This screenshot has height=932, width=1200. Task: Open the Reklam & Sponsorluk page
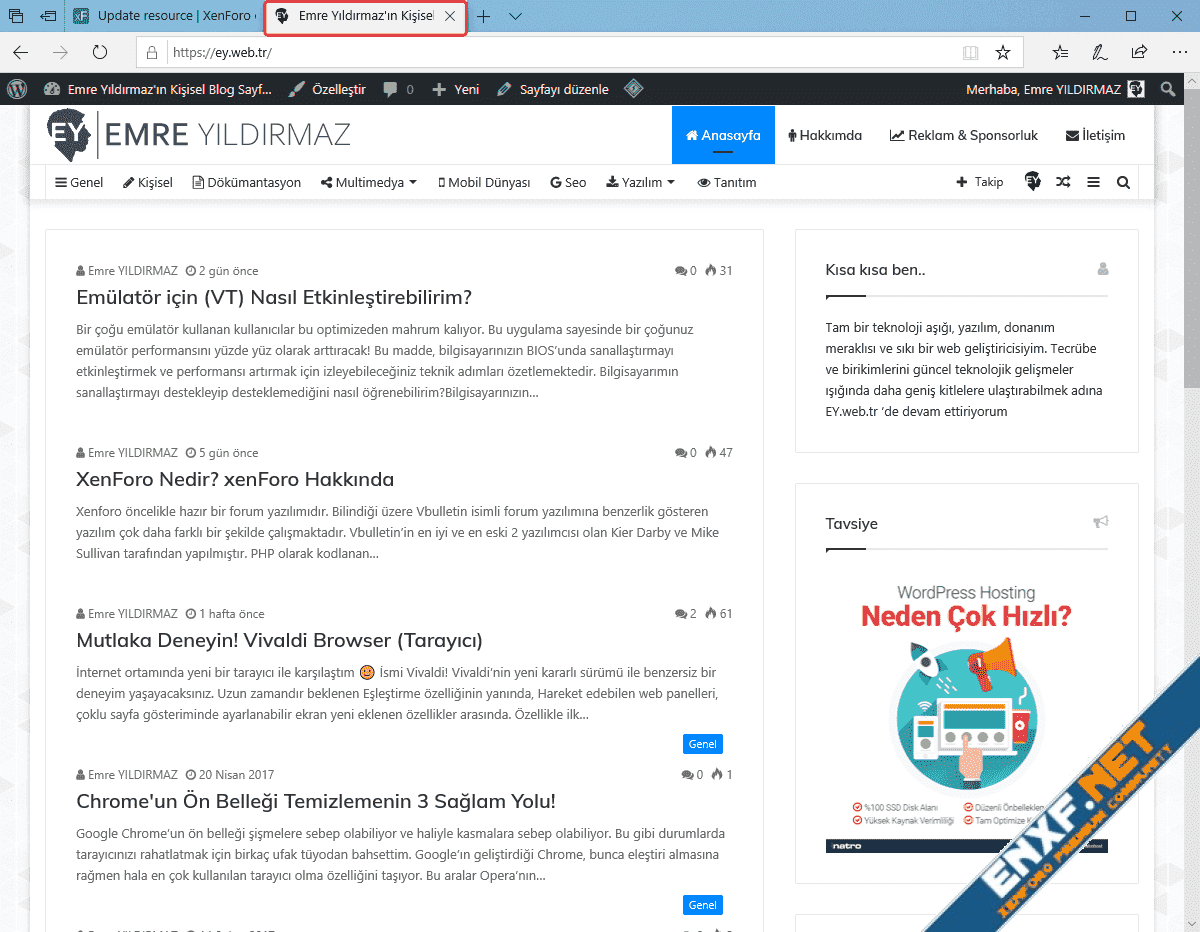(964, 135)
